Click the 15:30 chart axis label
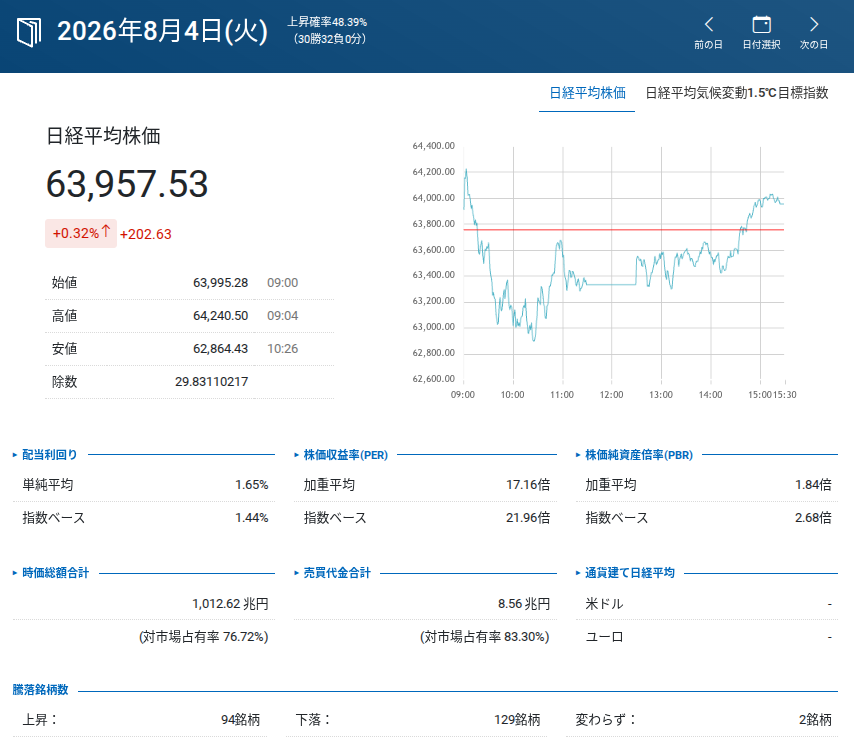Image resolution: width=854 pixels, height=741 pixels. 784,395
